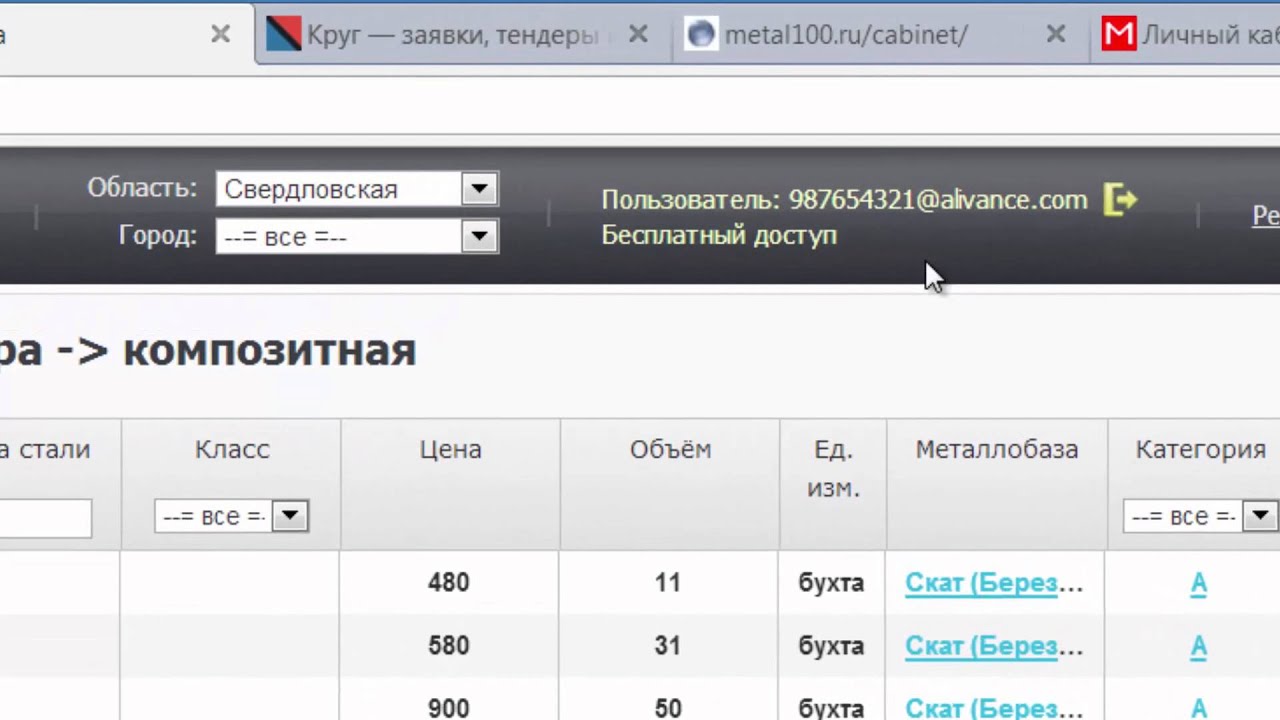
Task: Switch to metal100.ru/cabinet/ tab
Action: pyautogui.click(x=880, y=35)
